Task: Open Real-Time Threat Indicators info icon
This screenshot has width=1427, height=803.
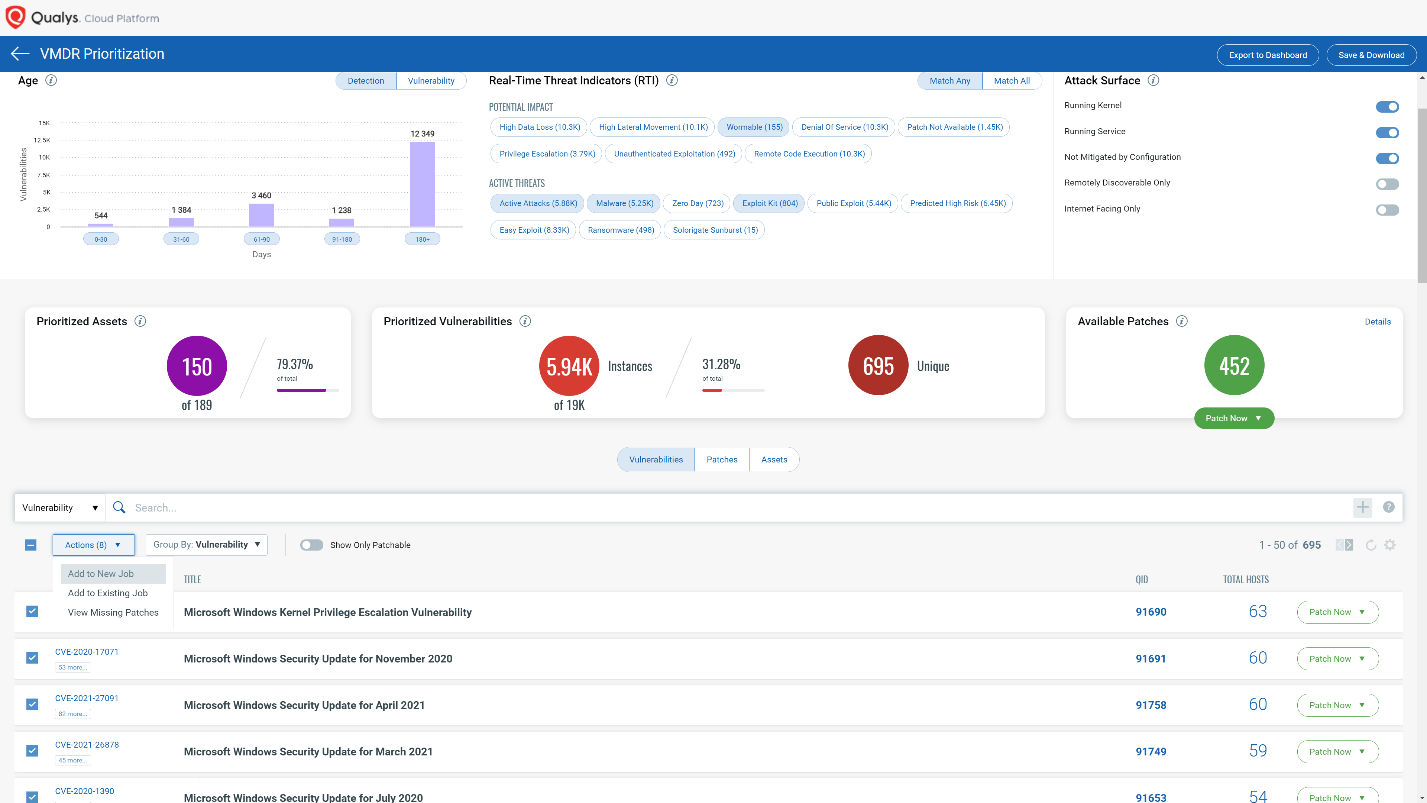Action: click(x=672, y=80)
